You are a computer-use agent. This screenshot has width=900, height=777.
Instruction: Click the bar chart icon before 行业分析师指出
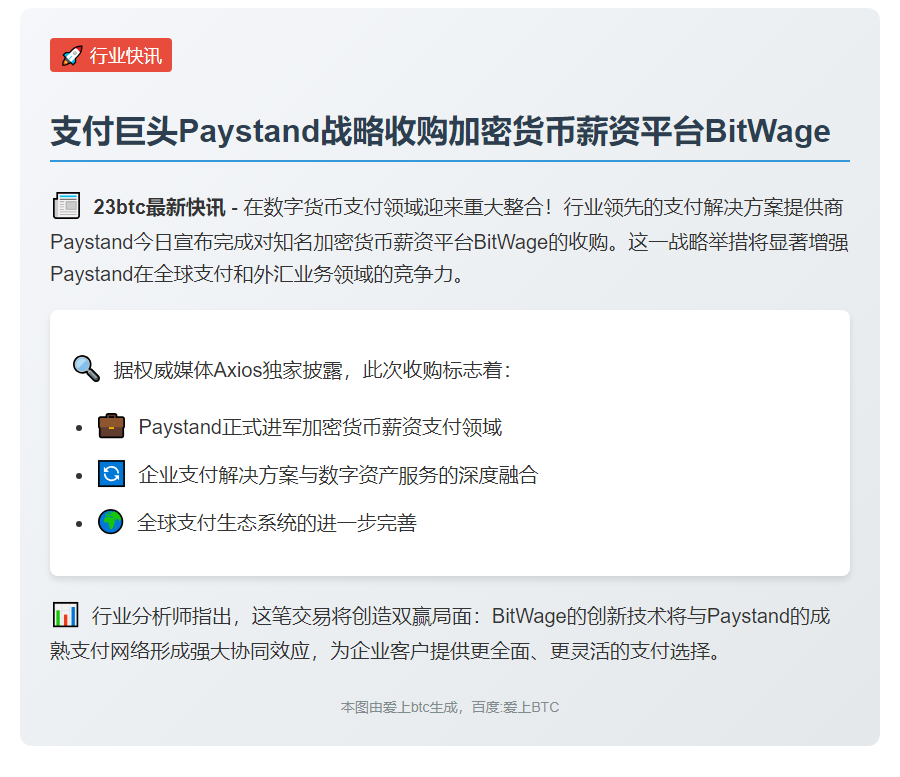(65, 615)
